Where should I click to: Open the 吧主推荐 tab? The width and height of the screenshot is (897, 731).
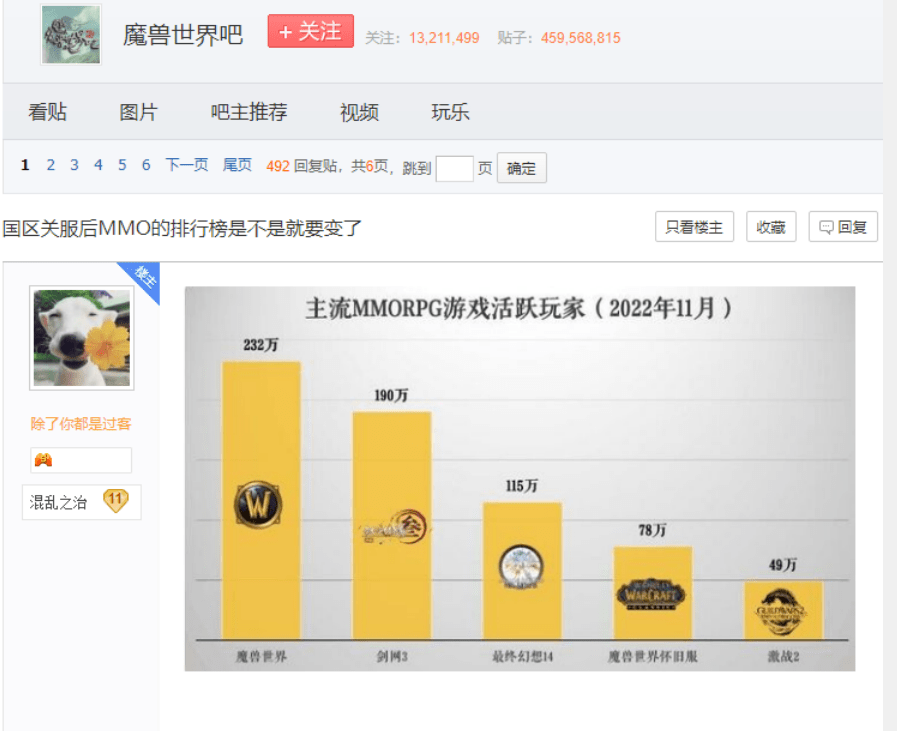[249, 112]
